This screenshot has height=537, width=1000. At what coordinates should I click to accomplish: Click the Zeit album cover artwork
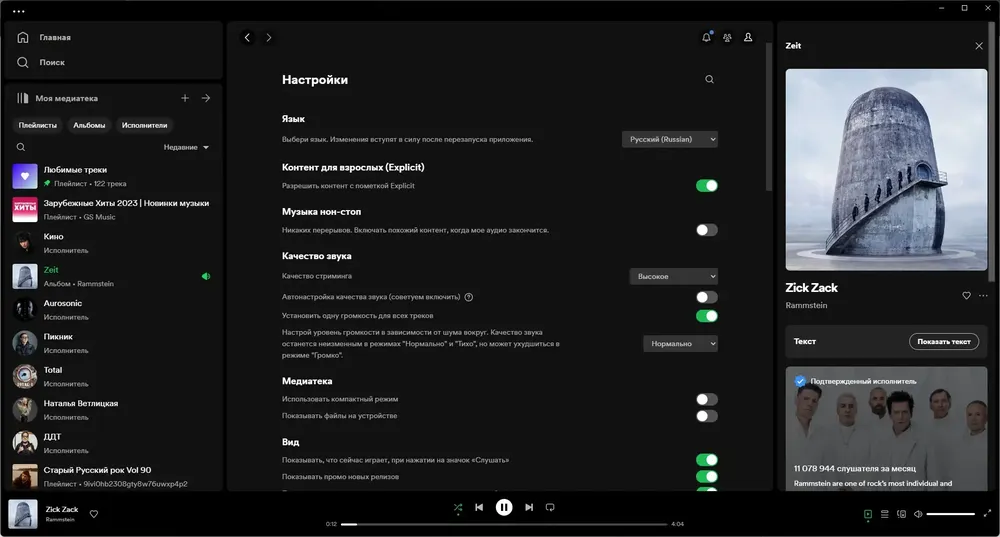coord(886,170)
